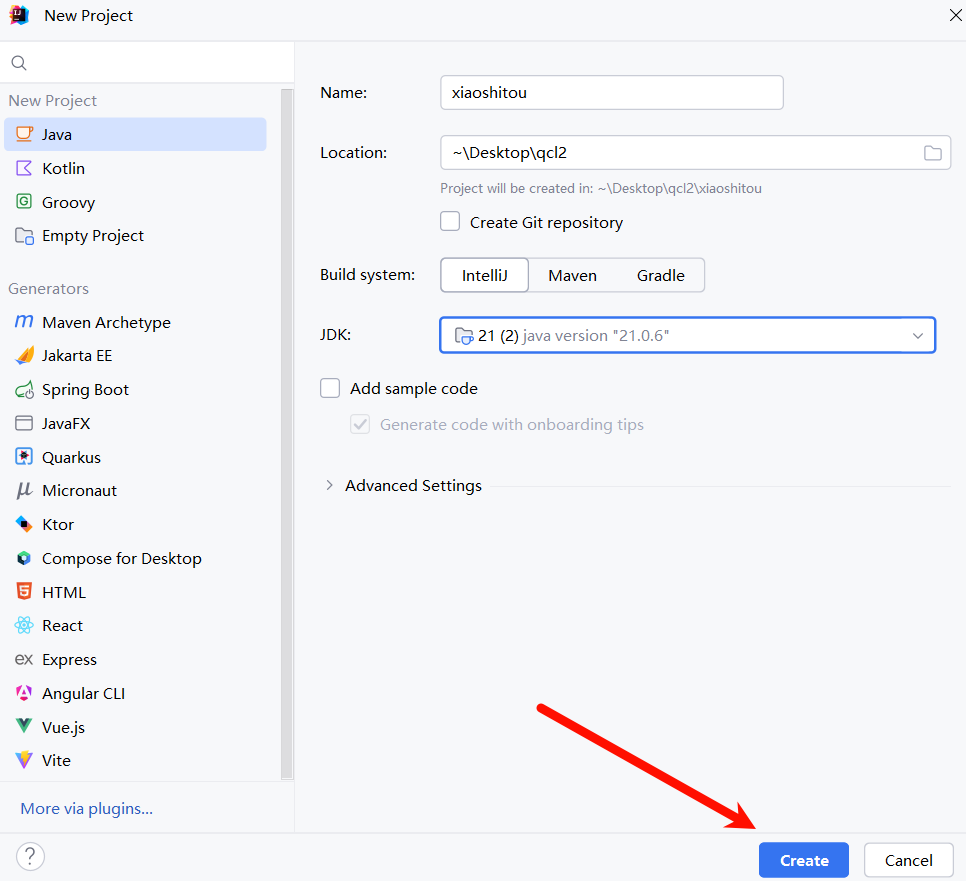Select Groovy project type

135,202
